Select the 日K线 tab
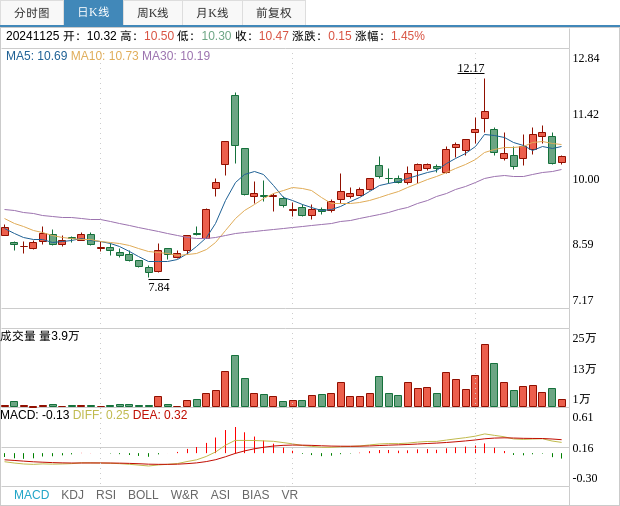620x506 pixels. tap(93, 13)
